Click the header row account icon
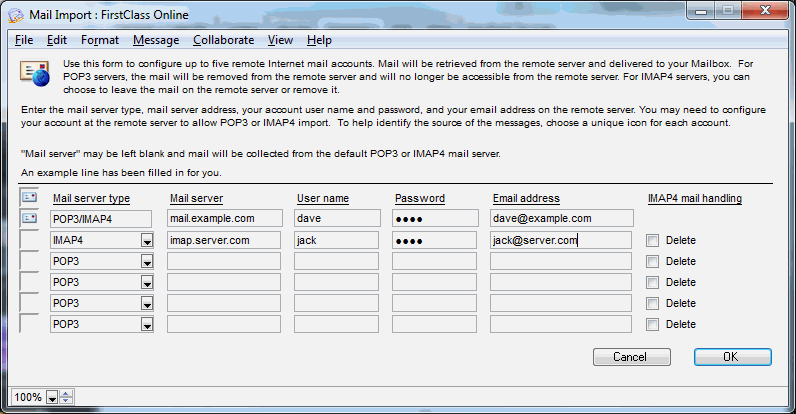Image resolution: width=796 pixels, height=414 pixels. pyautogui.click(x=29, y=198)
